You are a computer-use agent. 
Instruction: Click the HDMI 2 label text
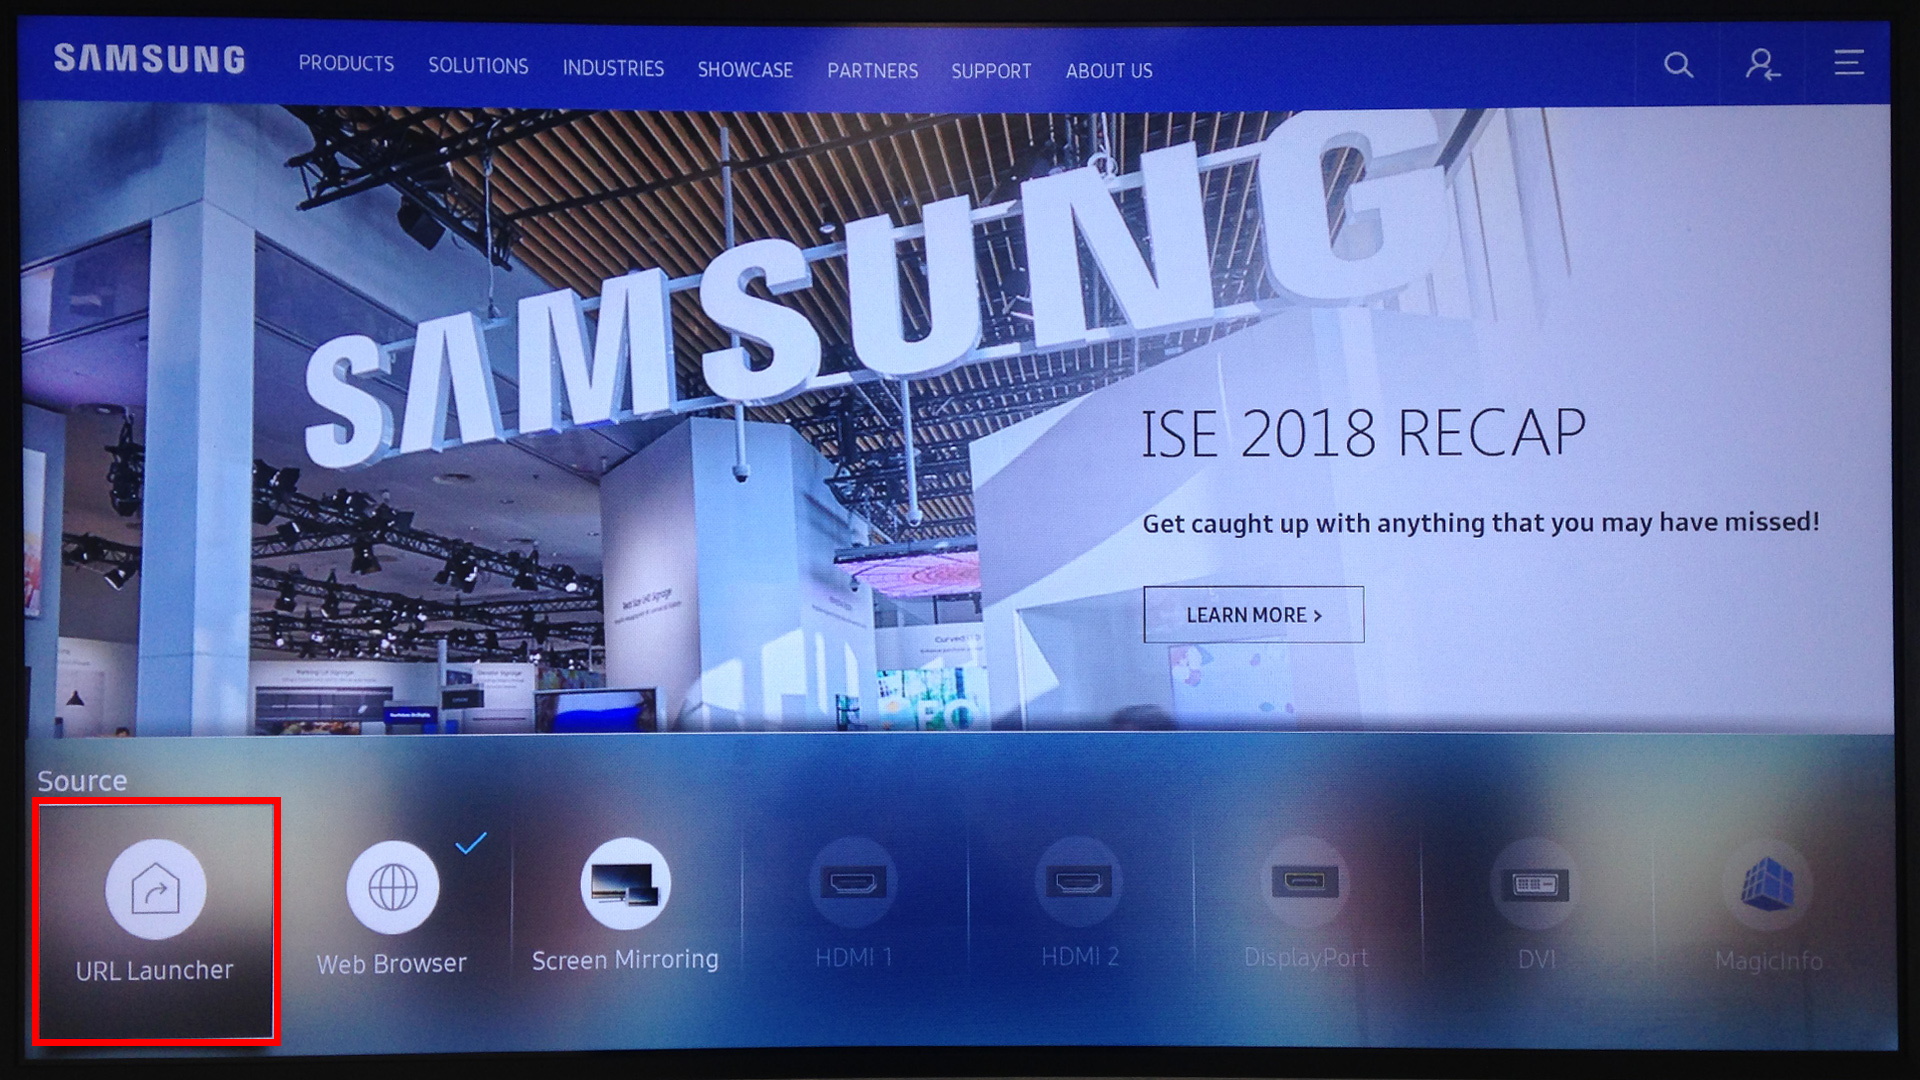[1080, 957]
